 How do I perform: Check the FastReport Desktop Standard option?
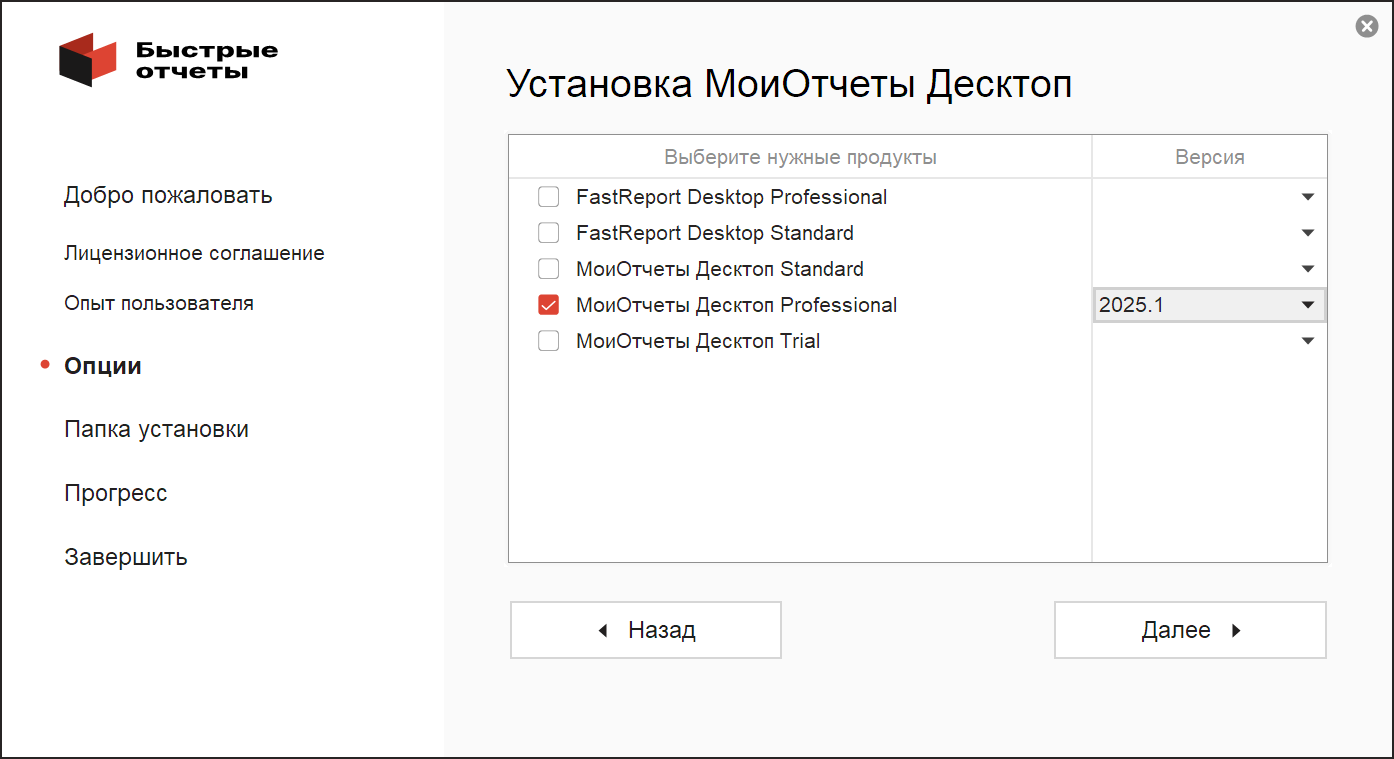point(548,233)
